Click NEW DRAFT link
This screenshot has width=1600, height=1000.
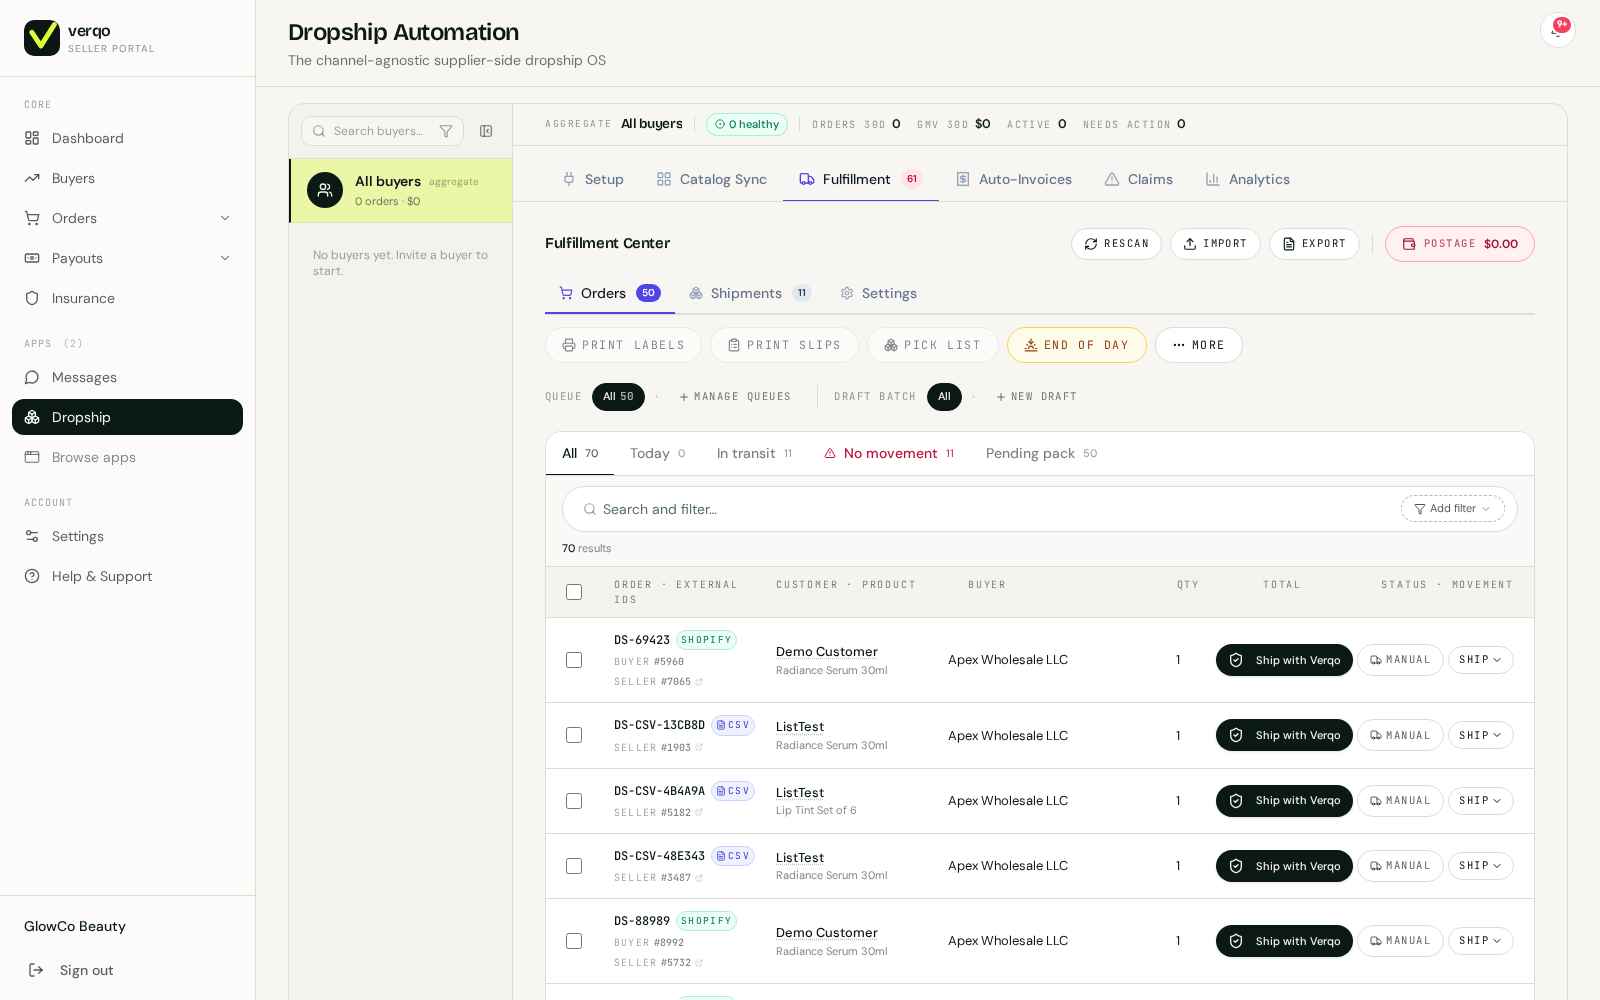1036,397
